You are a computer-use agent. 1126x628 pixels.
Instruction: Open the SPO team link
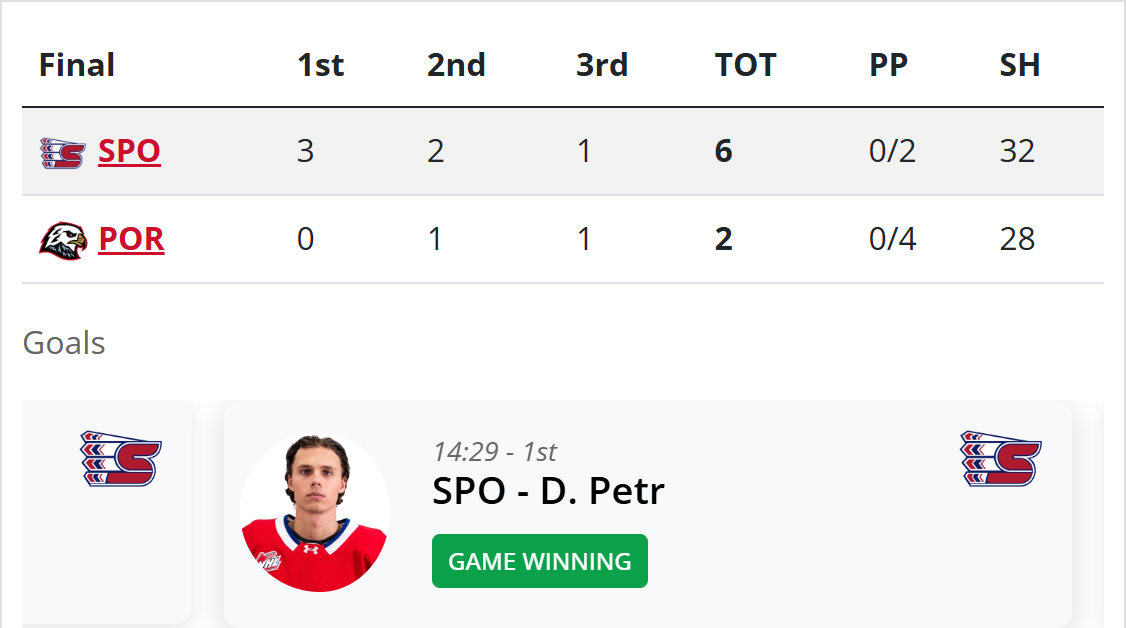pos(129,152)
